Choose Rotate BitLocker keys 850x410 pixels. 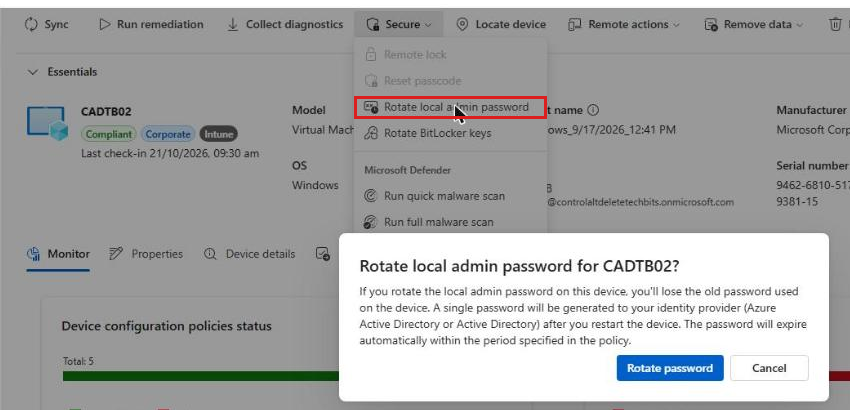(x=450, y=133)
